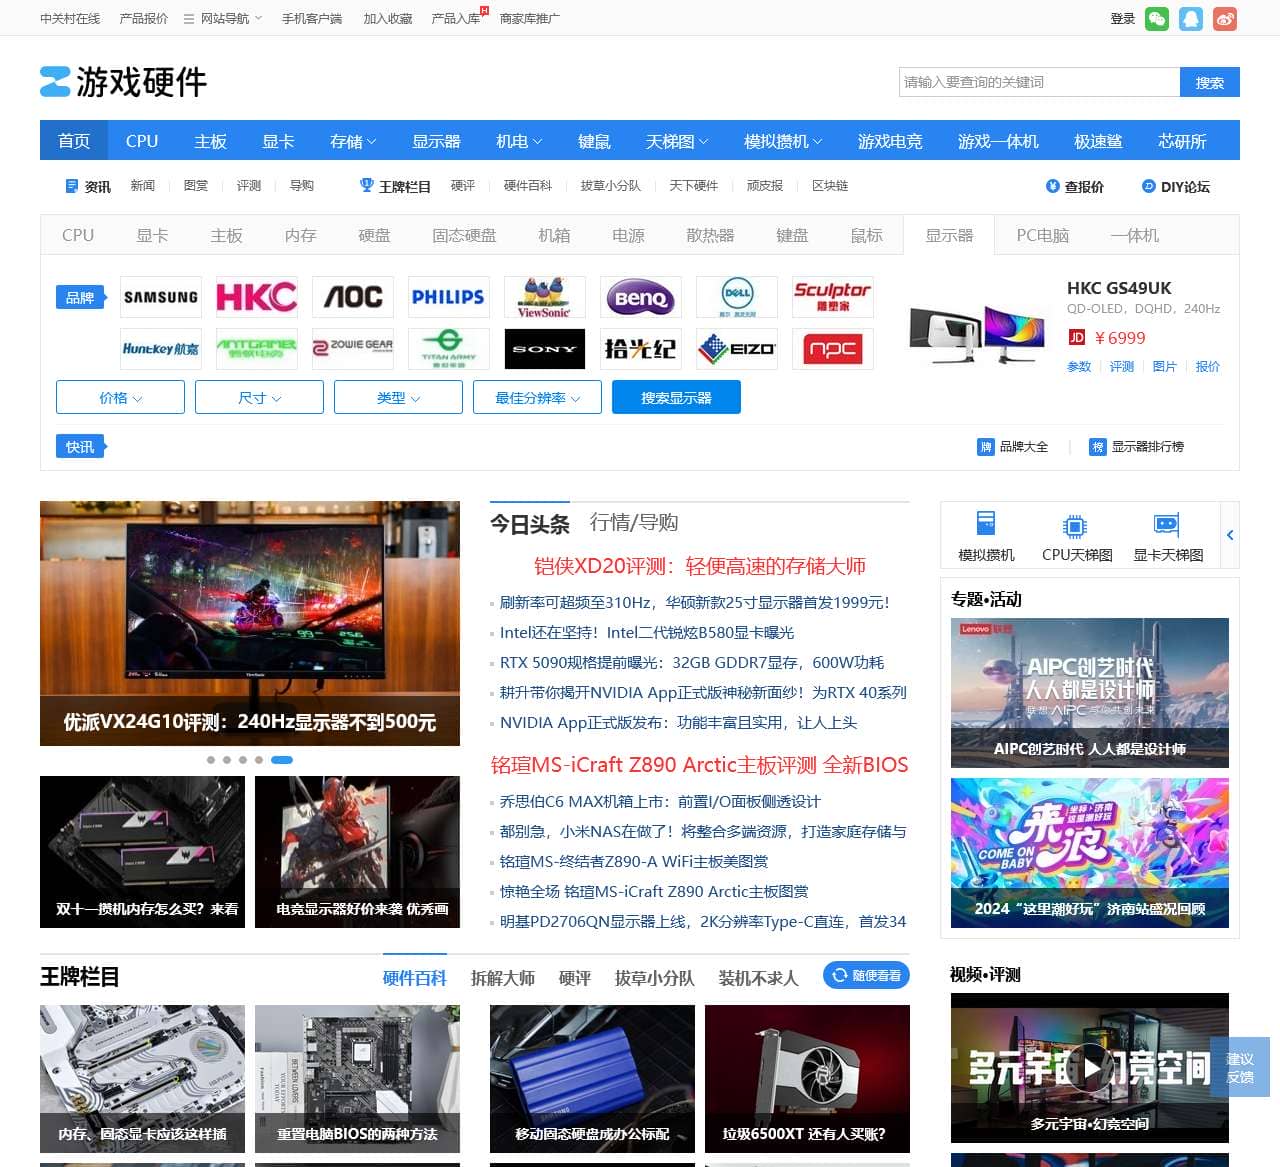Screen dimensions: 1280x1167
Task: Open the AIPC创艺时代 promo banner
Action: [1090, 693]
